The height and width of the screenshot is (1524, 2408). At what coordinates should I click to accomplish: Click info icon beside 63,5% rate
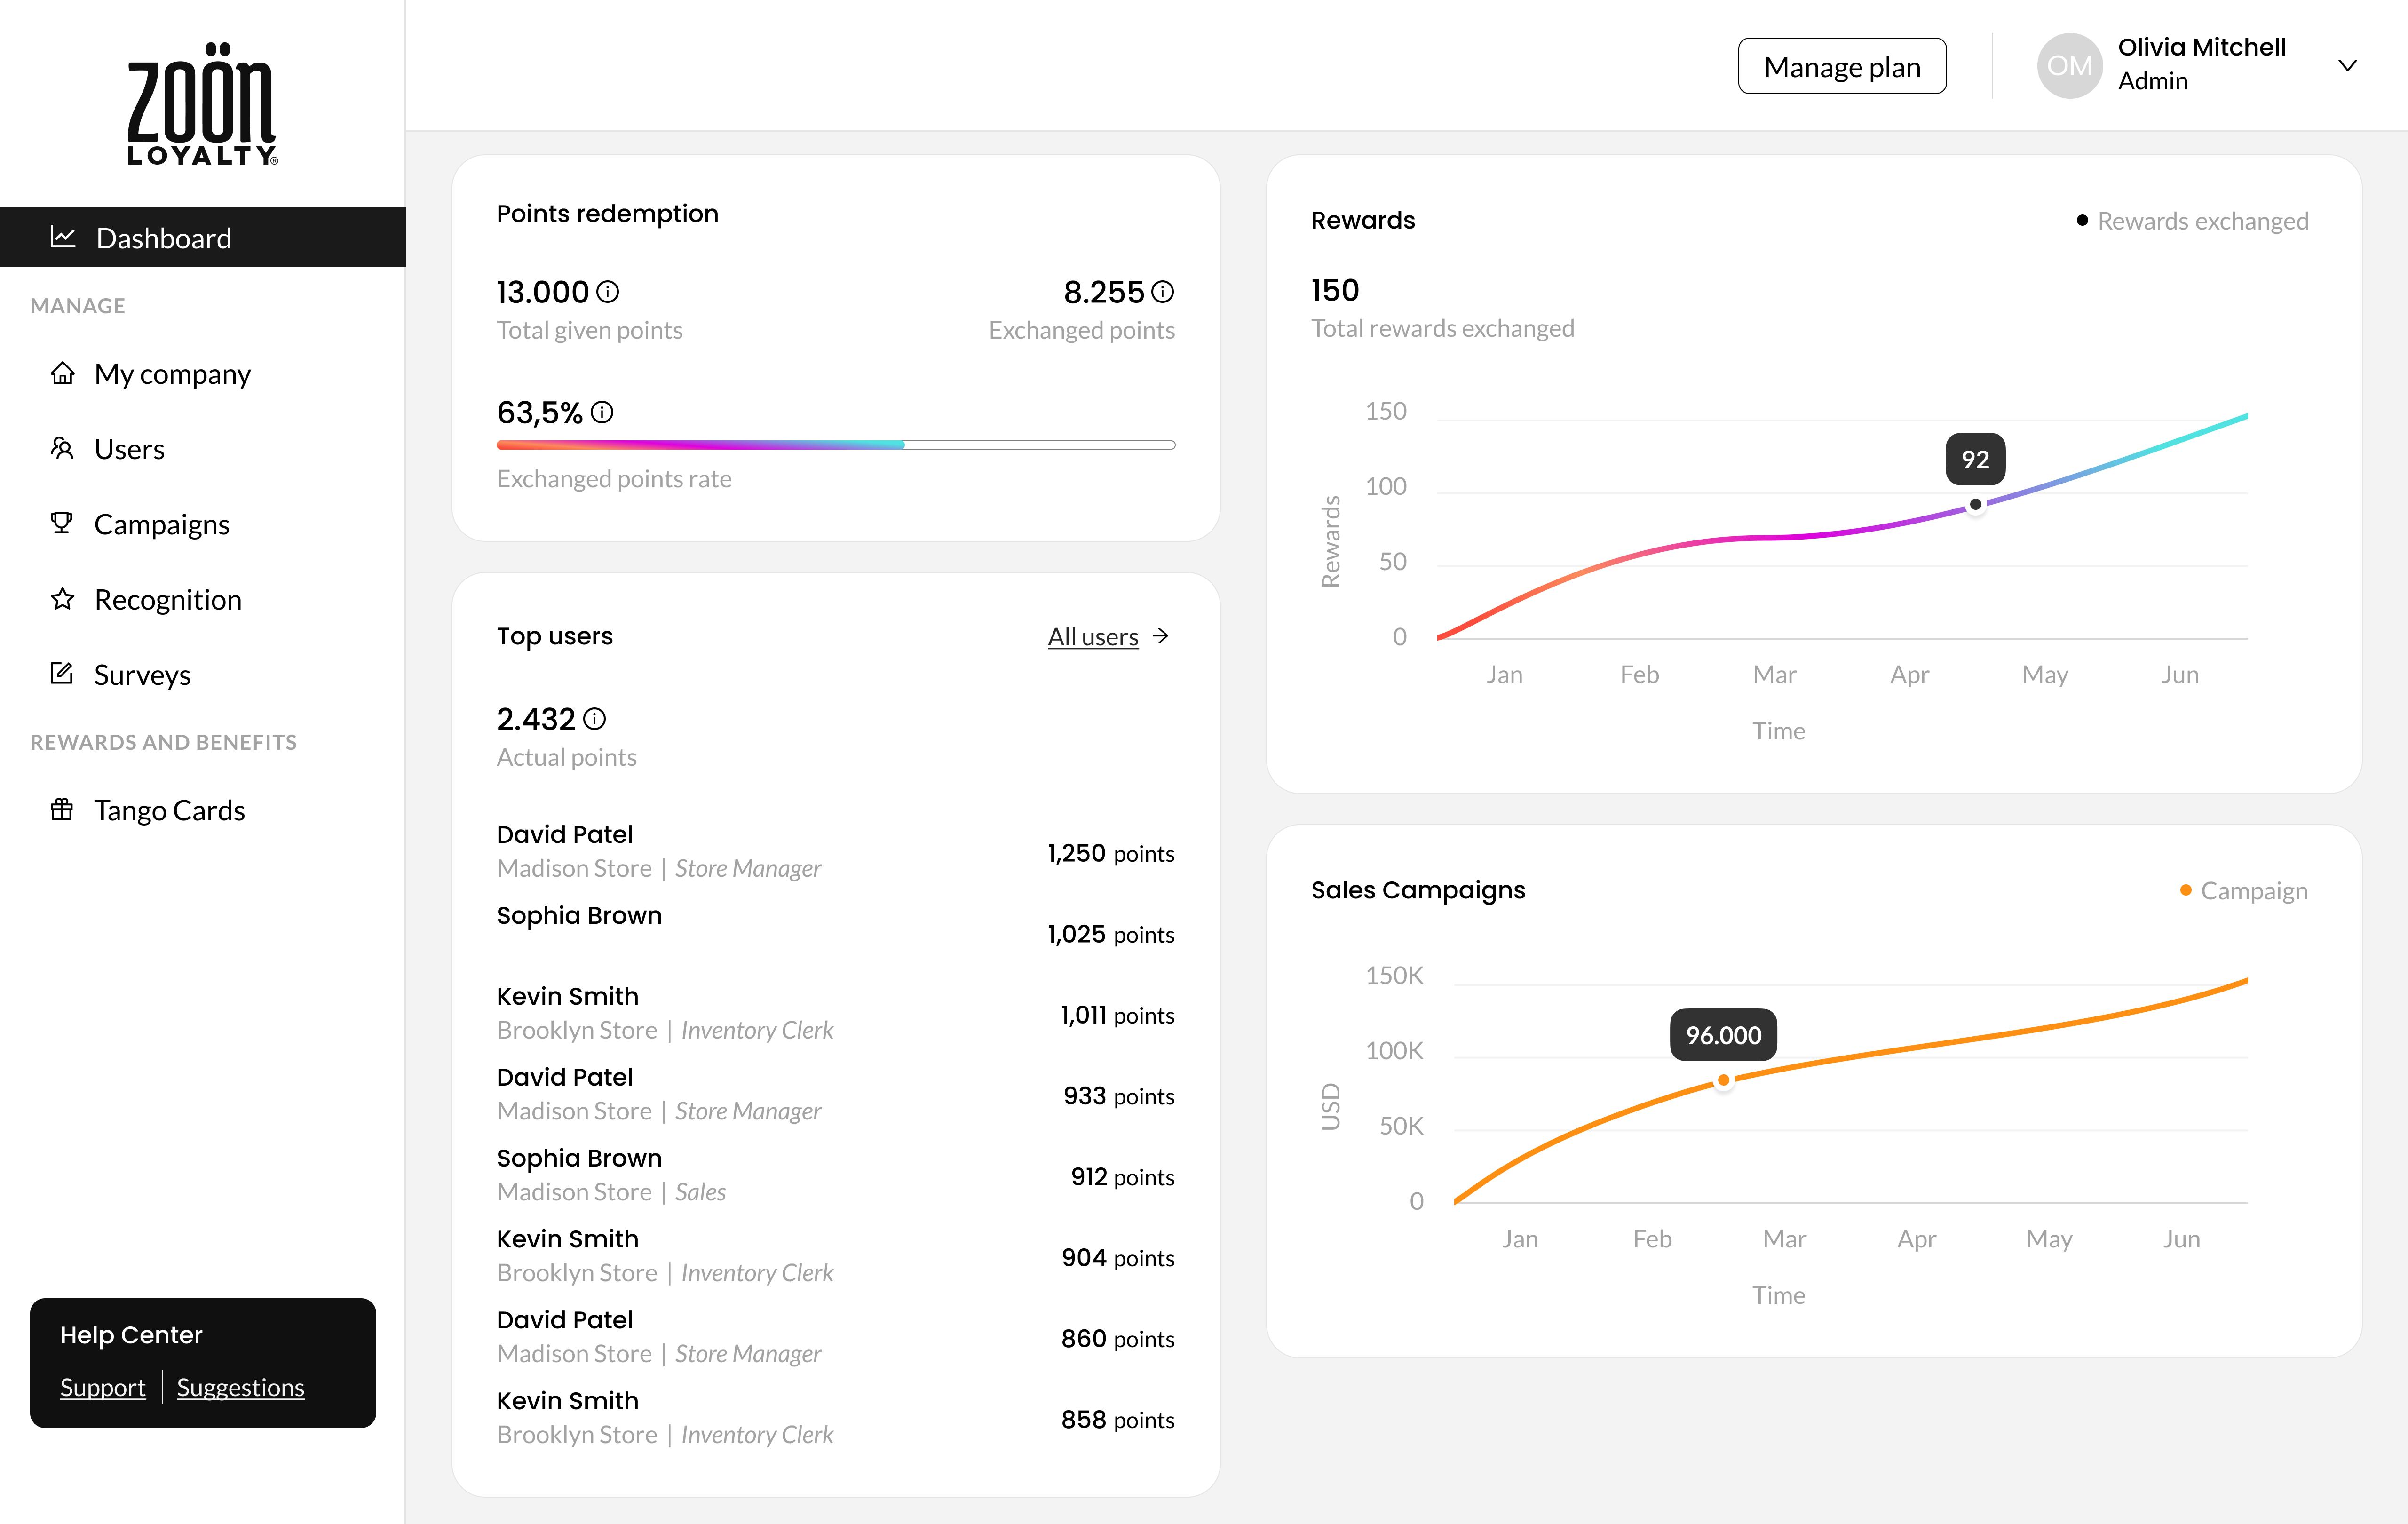point(602,412)
